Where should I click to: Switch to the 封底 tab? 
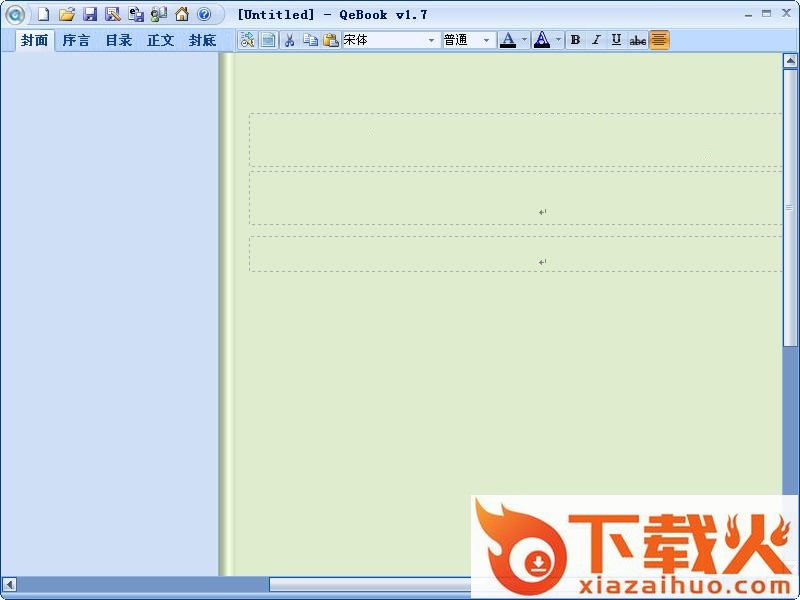coord(203,40)
